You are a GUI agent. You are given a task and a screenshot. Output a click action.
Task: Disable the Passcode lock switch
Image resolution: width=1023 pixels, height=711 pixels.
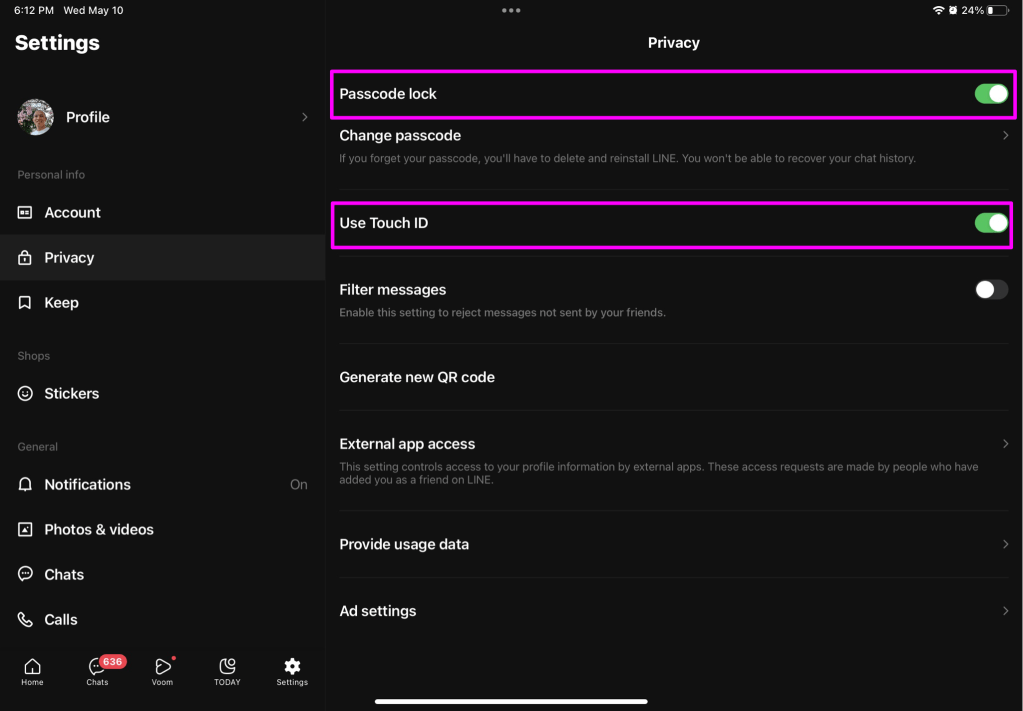coord(991,94)
